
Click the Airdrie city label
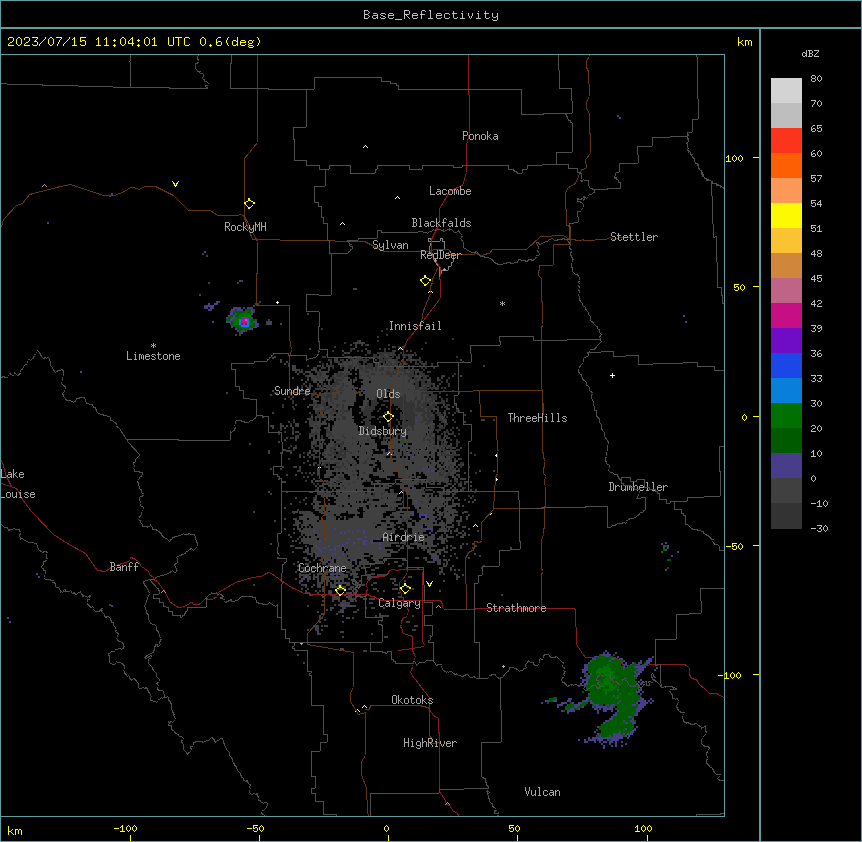tap(403, 537)
